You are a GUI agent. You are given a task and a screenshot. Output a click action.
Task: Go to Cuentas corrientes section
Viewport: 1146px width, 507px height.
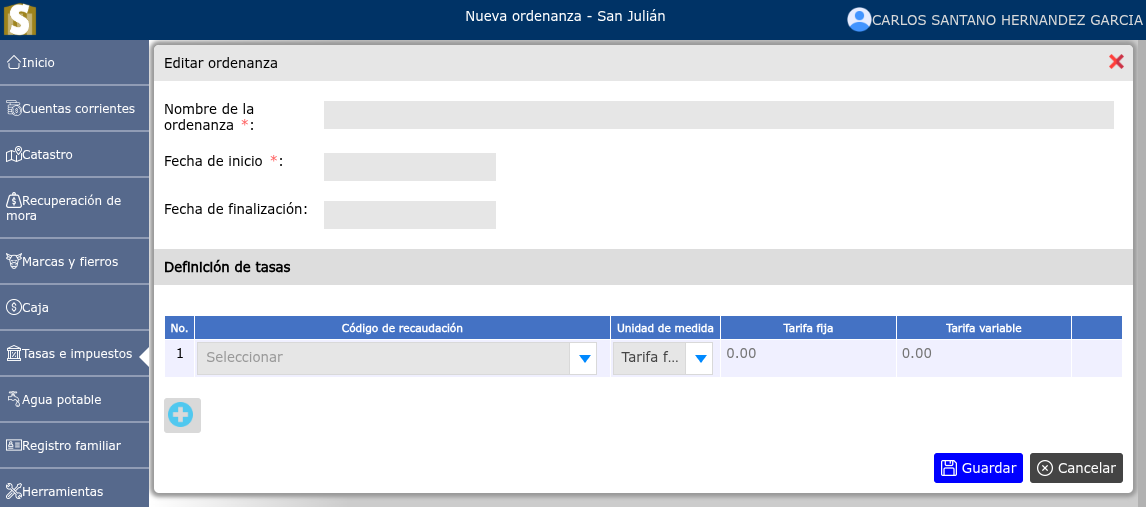pyautogui.click(x=74, y=109)
